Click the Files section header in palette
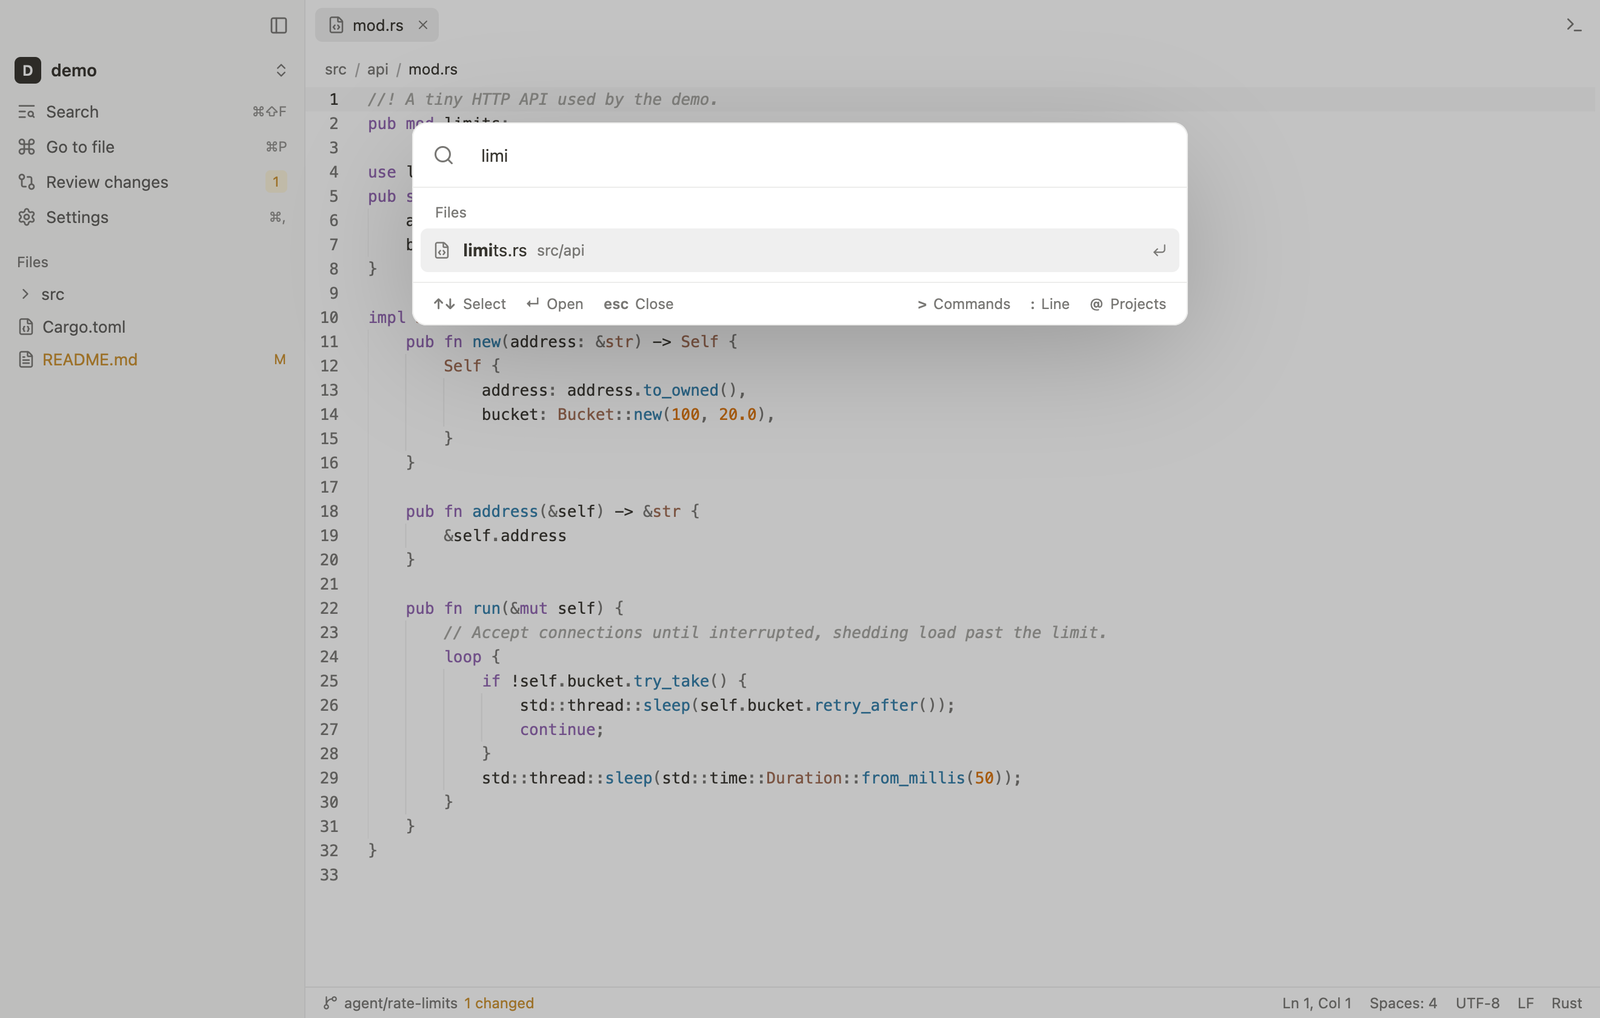Screen dimensions: 1600x1018 pyautogui.click(x=451, y=212)
